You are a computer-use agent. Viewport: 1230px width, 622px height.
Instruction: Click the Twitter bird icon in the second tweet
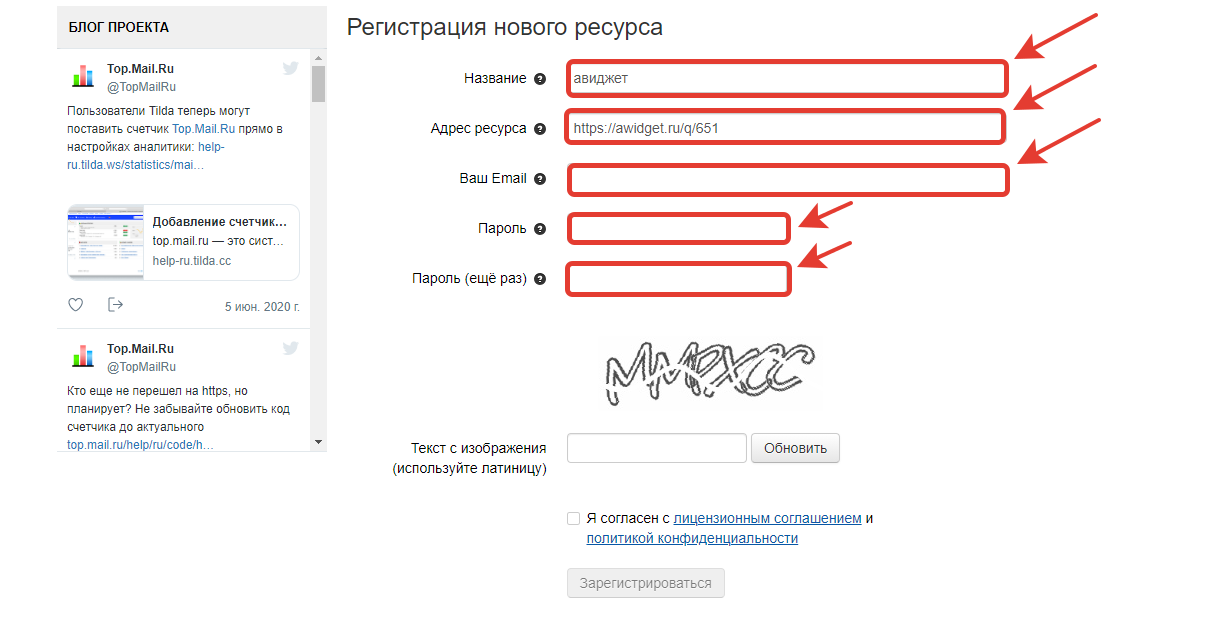point(290,348)
